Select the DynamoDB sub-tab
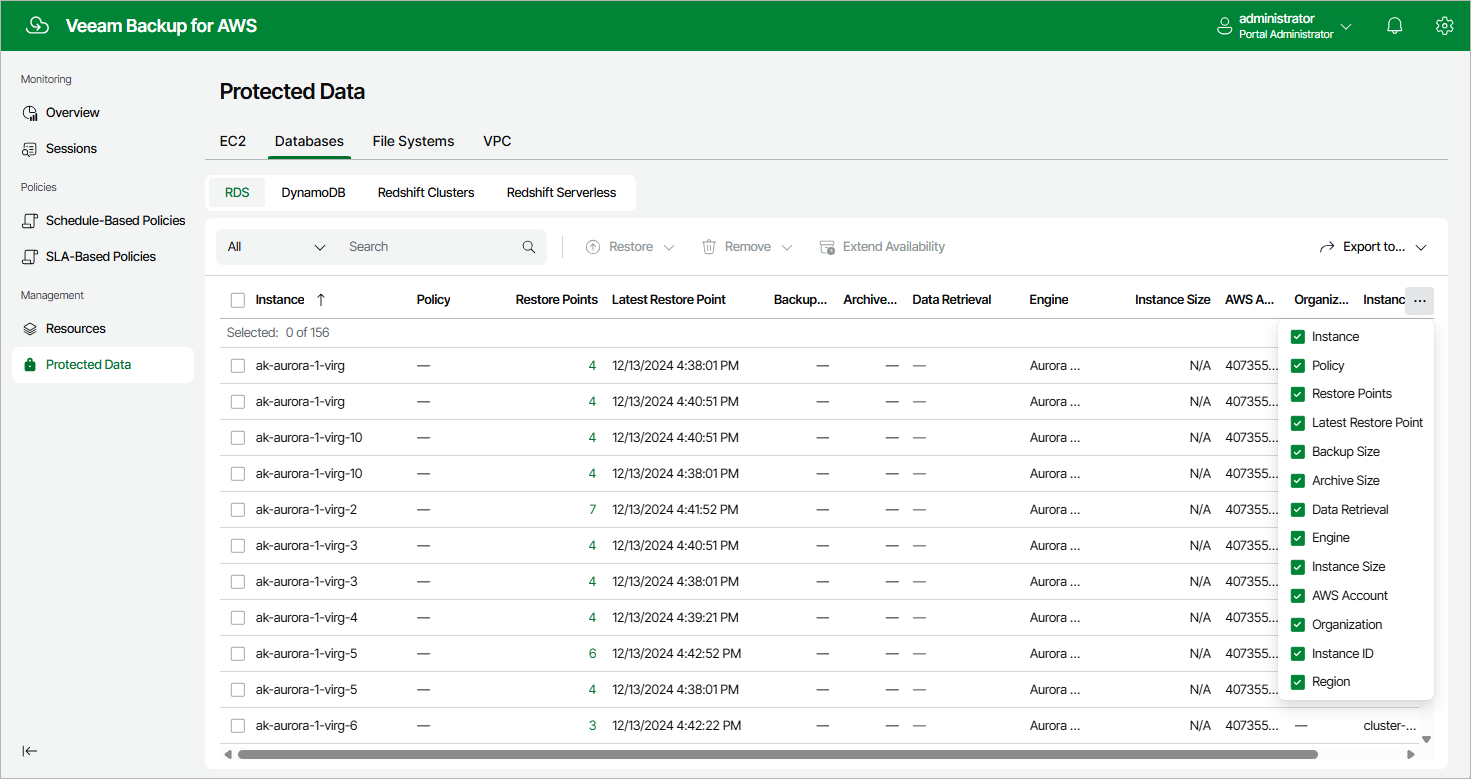The image size is (1471, 779). pos(313,193)
